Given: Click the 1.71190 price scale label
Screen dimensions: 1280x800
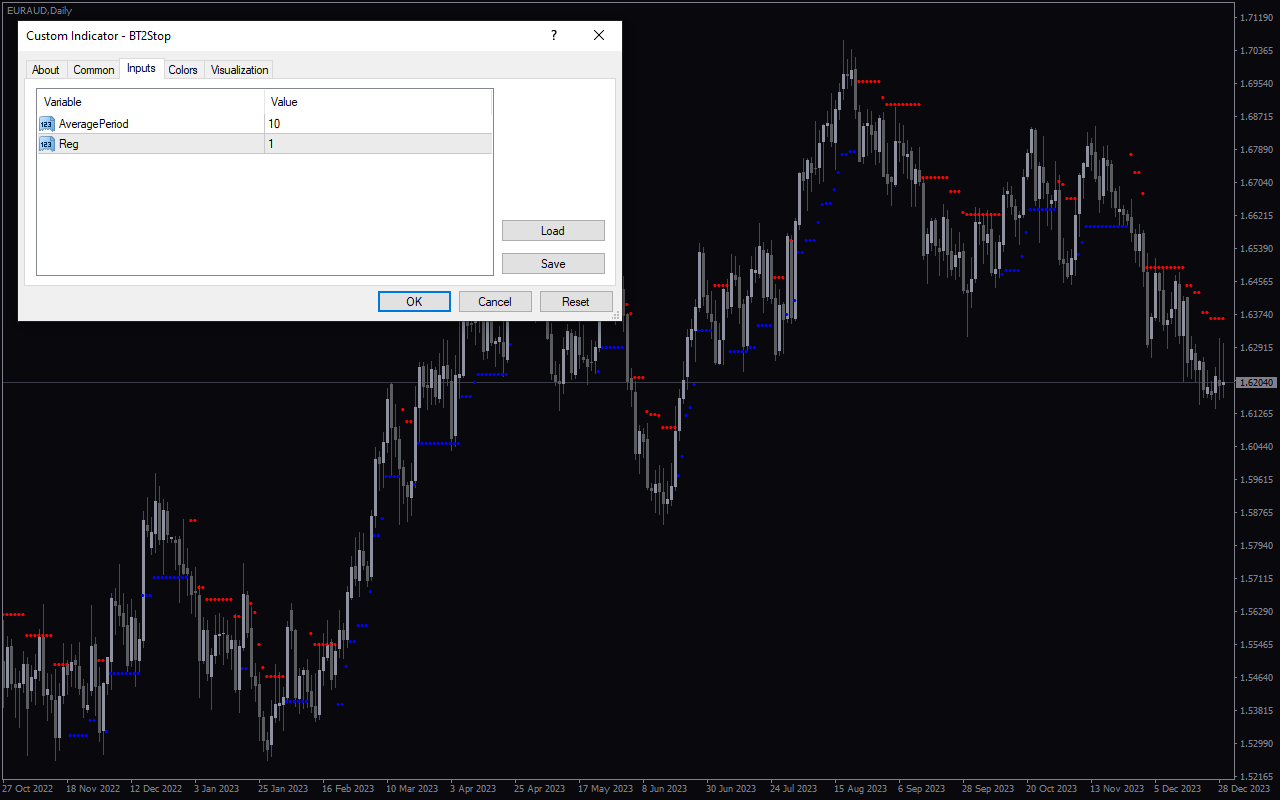Looking at the screenshot, I should coord(1256,18).
